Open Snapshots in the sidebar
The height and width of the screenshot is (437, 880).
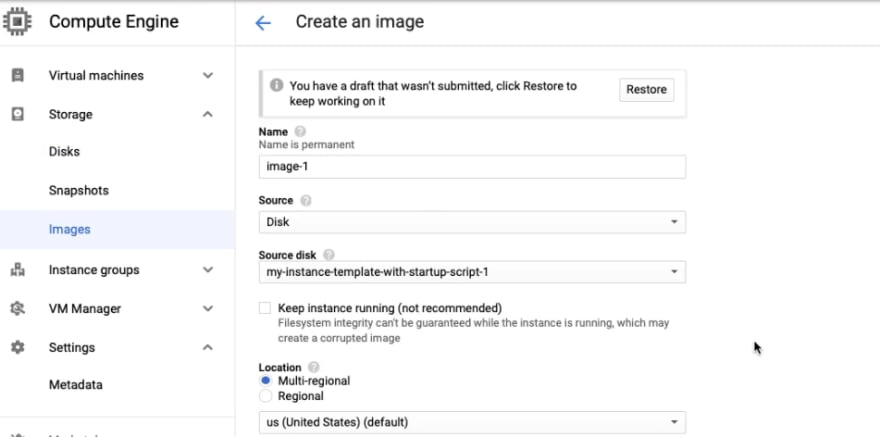click(79, 190)
